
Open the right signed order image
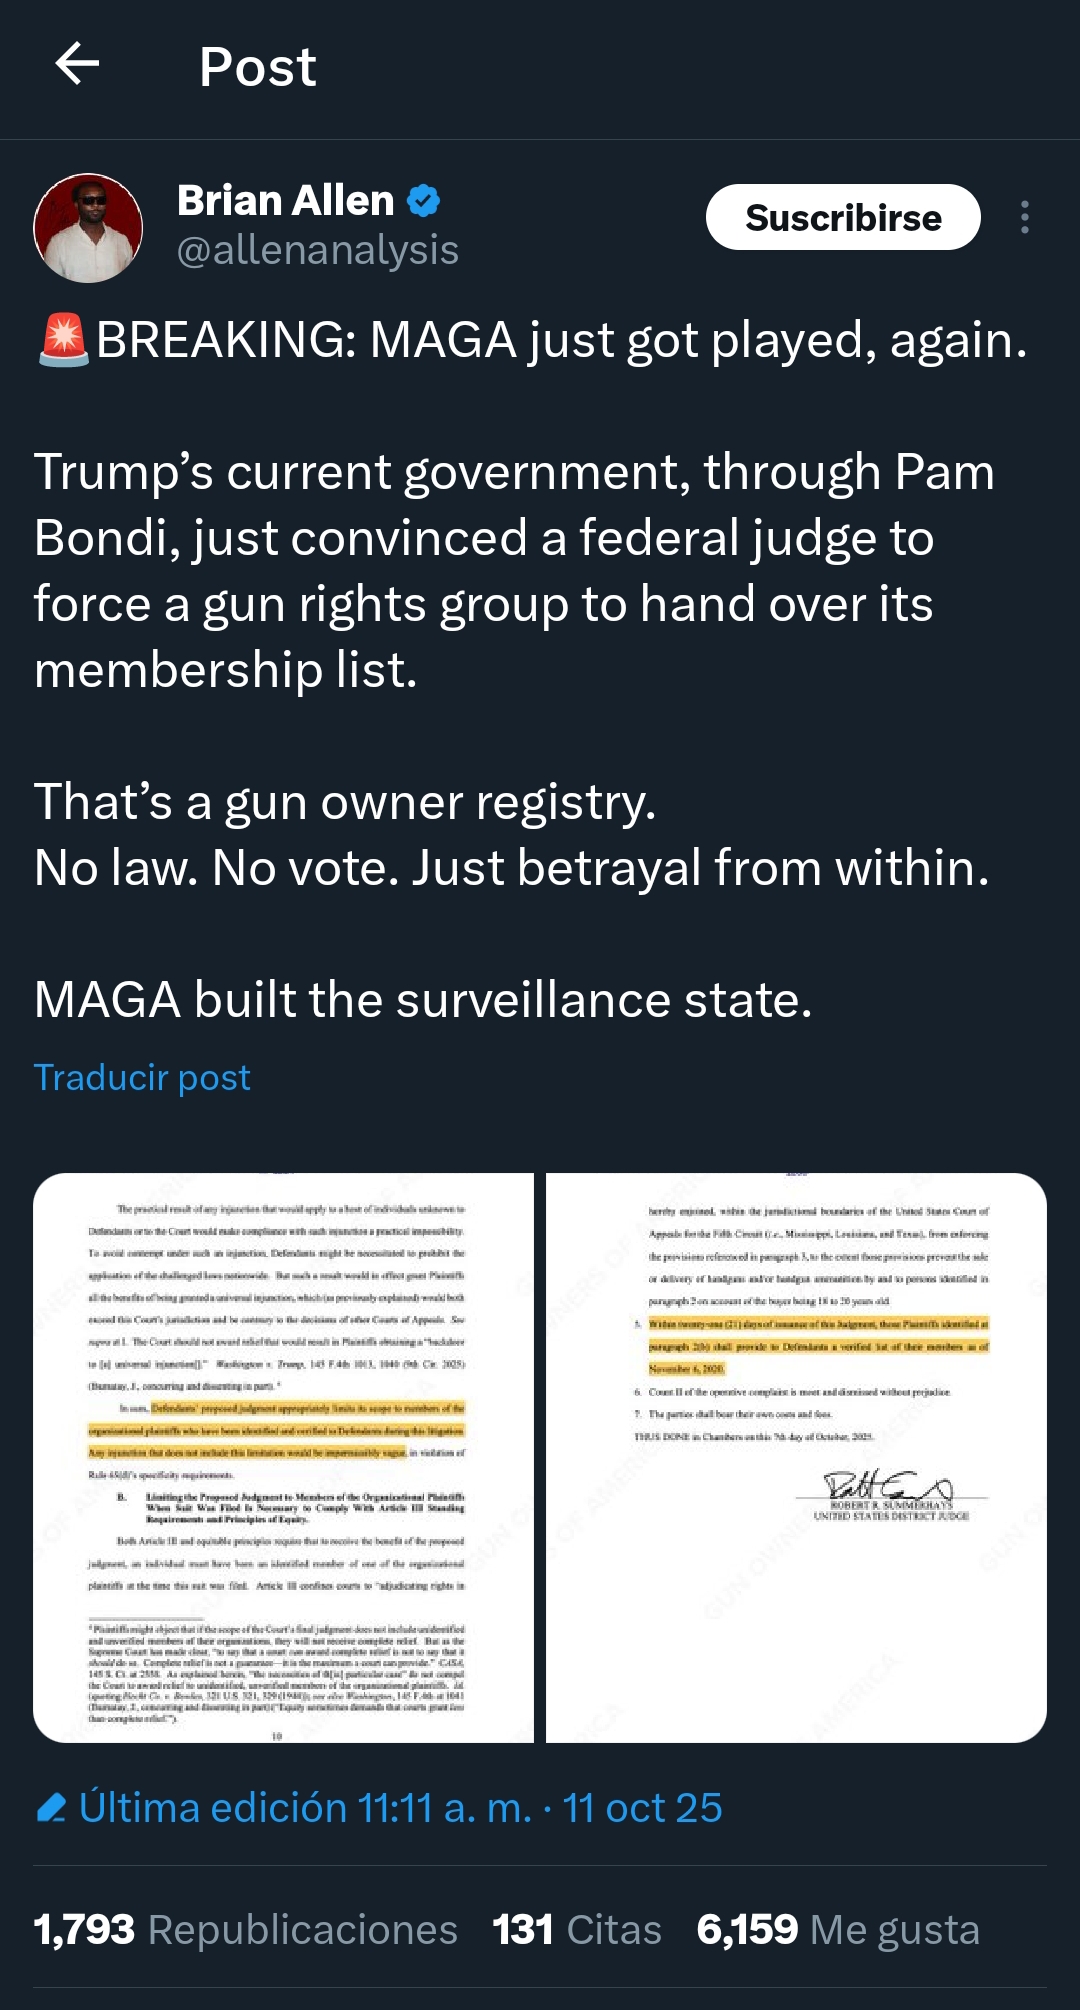point(796,1458)
